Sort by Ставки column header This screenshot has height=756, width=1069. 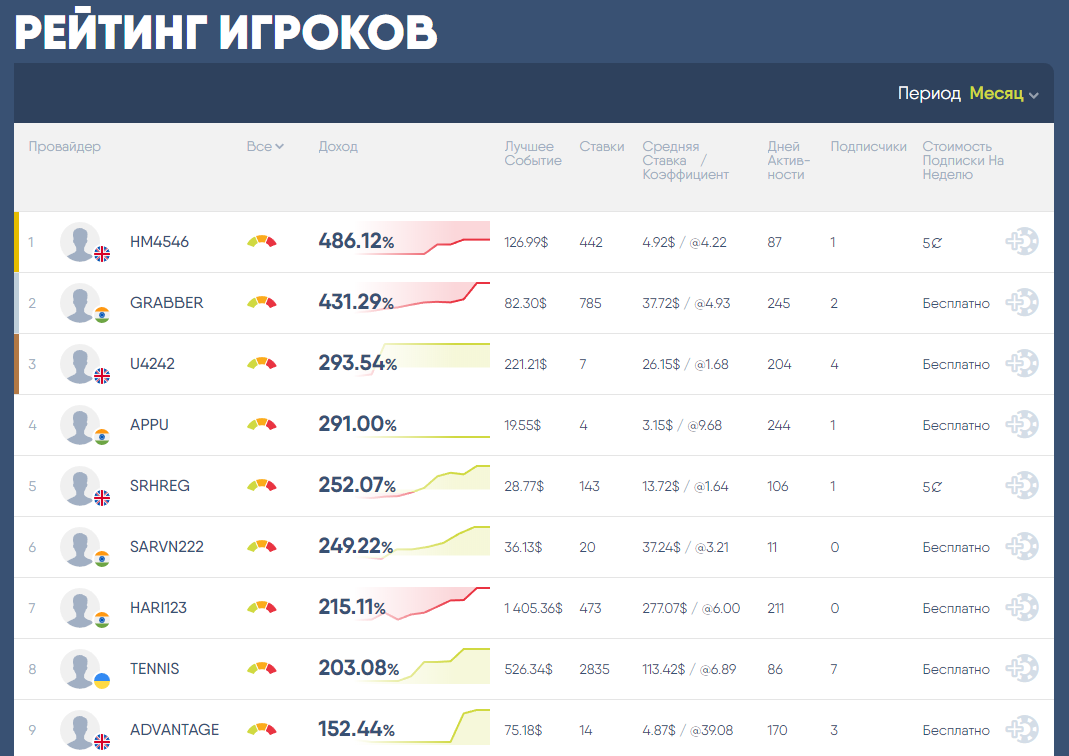tap(601, 147)
